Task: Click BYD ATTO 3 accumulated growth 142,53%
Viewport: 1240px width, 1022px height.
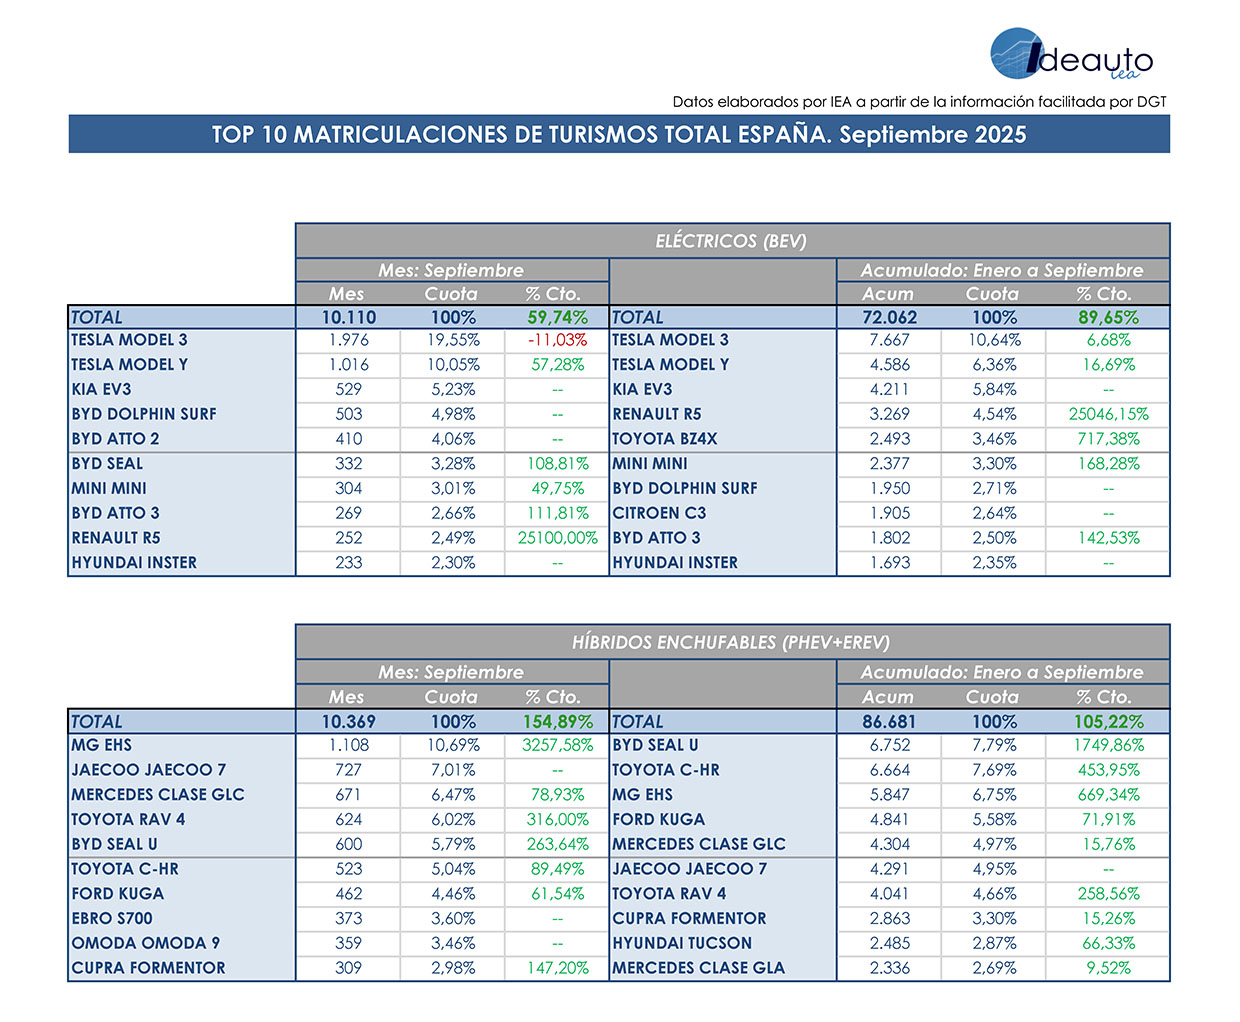Action: pyautogui.click(x=1108, y=538)
